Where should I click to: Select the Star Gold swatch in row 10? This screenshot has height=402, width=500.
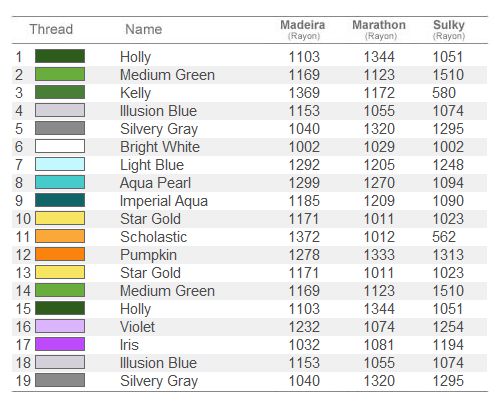(60, 218)
